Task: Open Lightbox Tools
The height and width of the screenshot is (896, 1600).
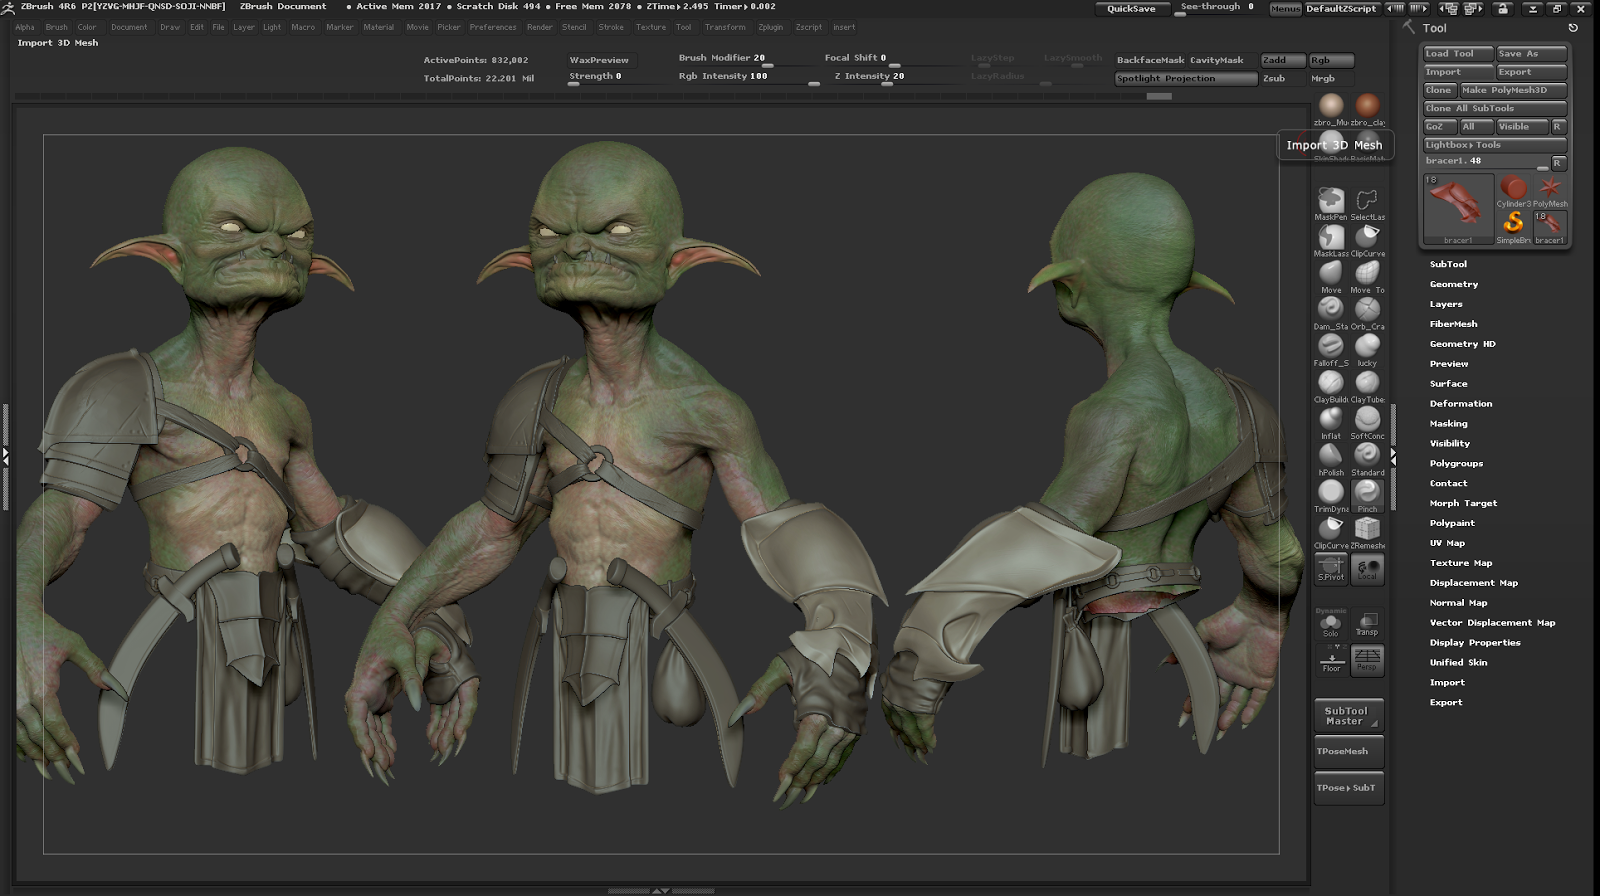Action: (1495, 145)
